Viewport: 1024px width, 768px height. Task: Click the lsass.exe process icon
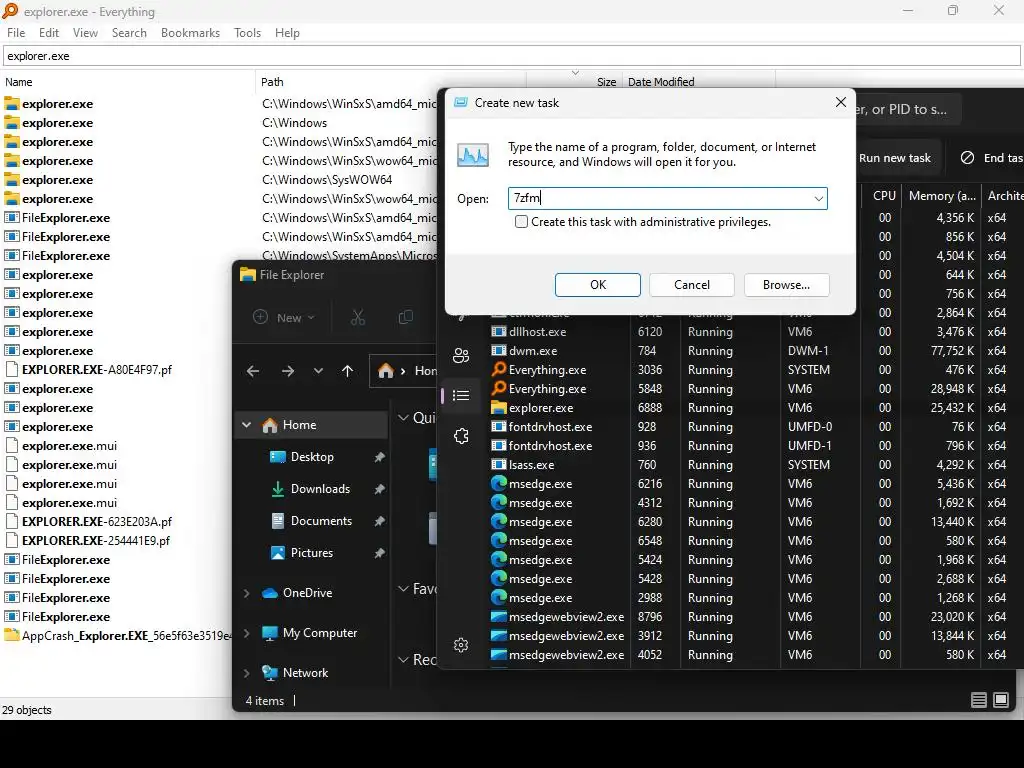499,464
